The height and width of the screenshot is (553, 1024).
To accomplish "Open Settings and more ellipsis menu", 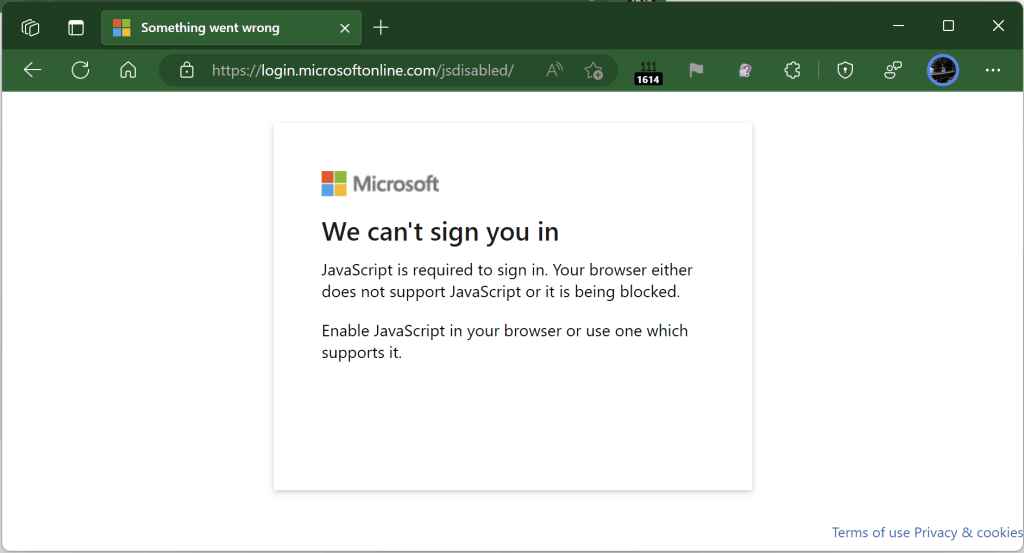I will pyautogui.click(x=992, y=70).
